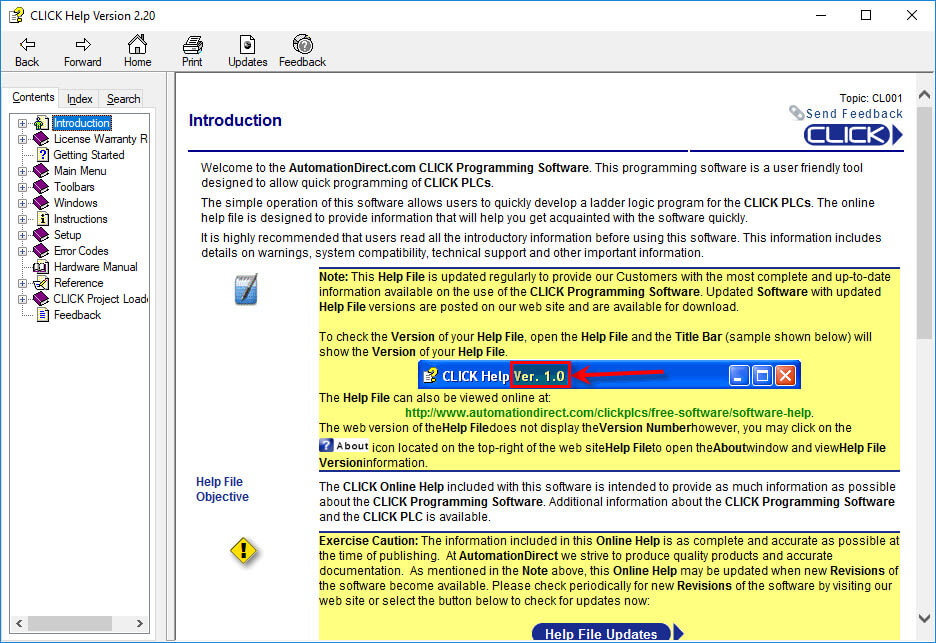The height and width of the screenshot is (643, 936).
Task: Expand the Toolbars tree node
Action: point(22,187)
